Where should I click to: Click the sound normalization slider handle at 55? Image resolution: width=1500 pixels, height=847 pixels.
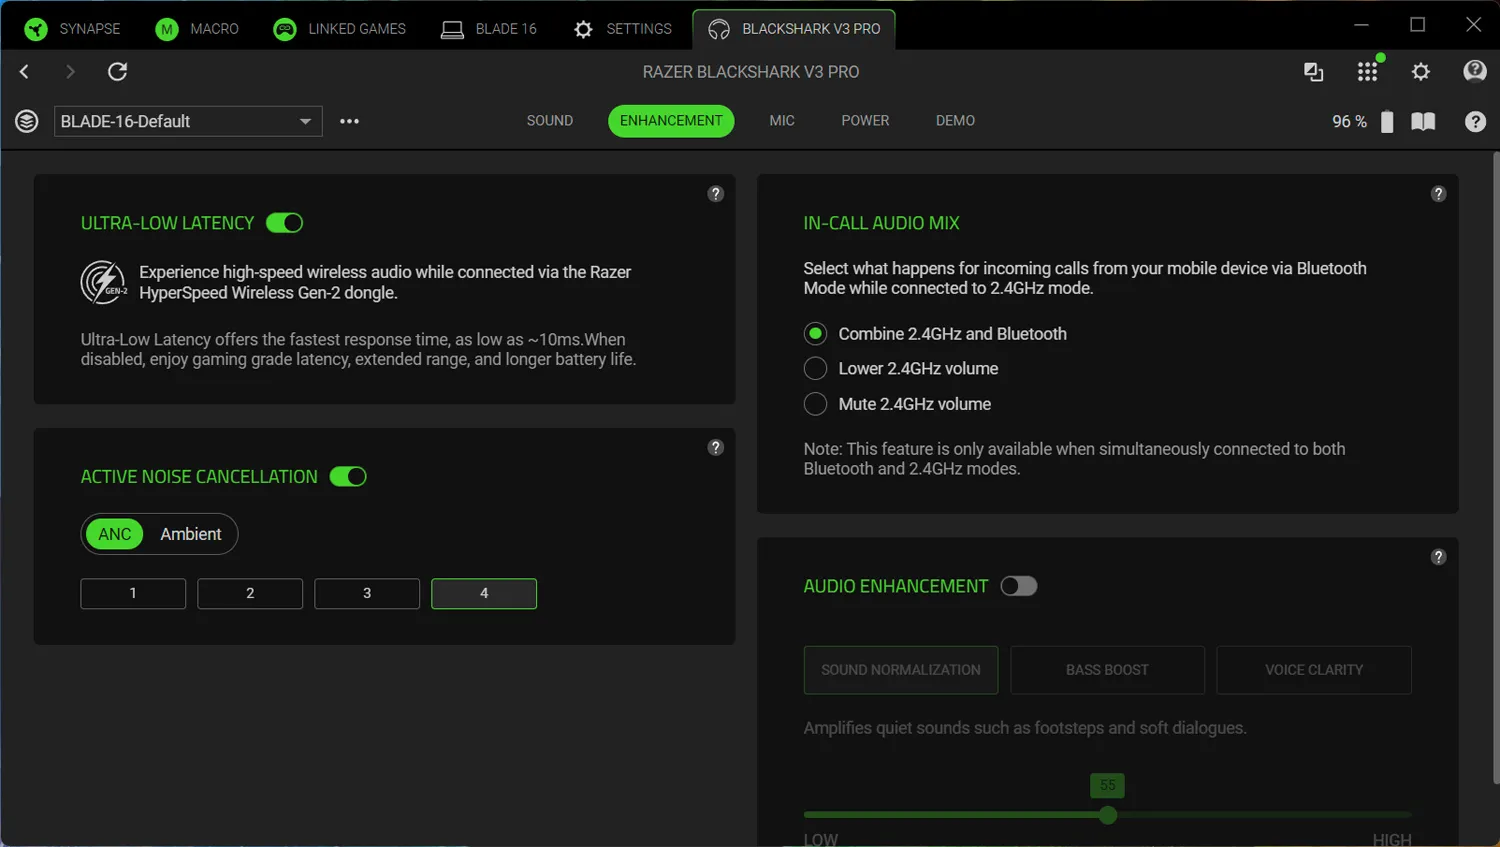coord(1107,815)
